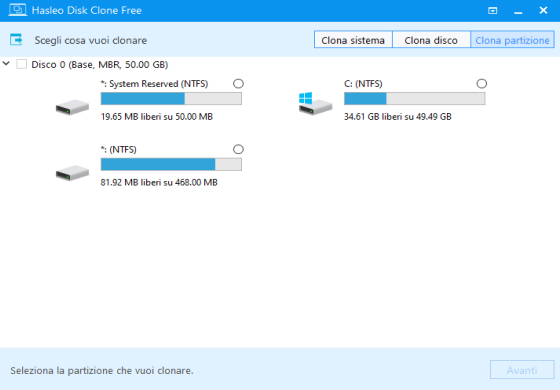The height and width of the screenshot is (390, 560).
Task: Click the Scegli cosa vuoi clonare heading
Action: click(91, 40)
